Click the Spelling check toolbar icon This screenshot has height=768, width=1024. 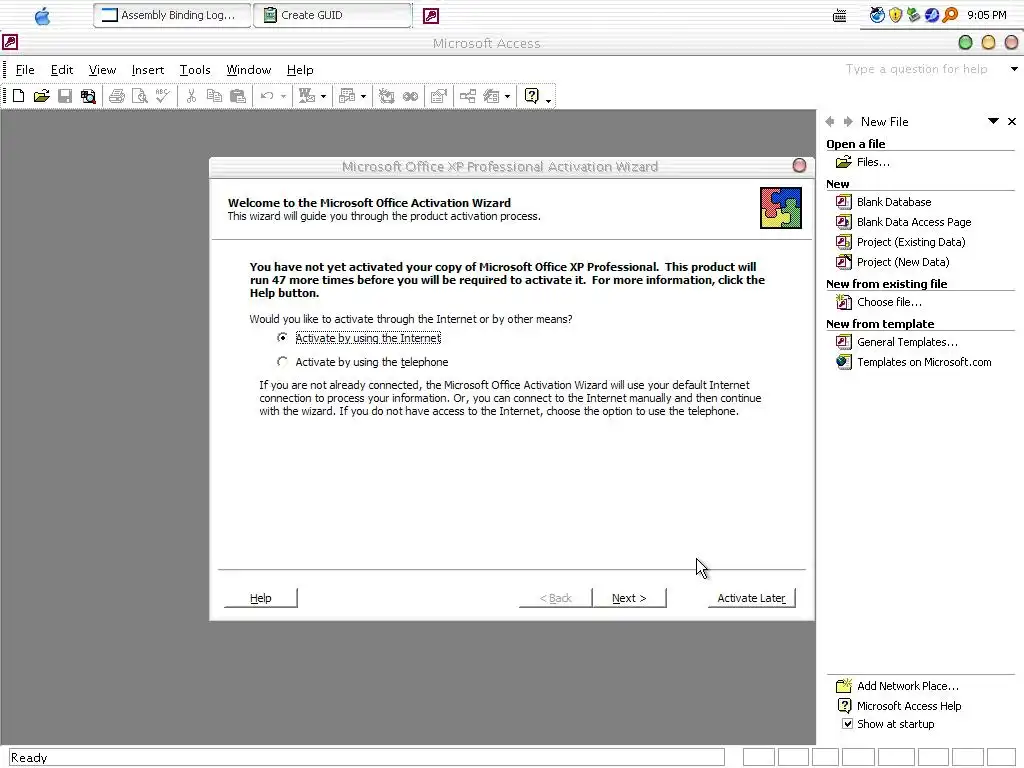point(163,97)
